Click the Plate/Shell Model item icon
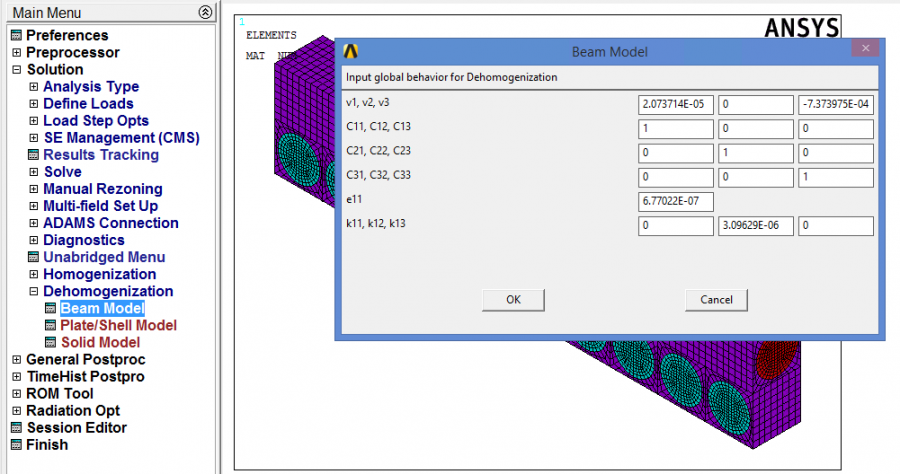 click(x=51, y=325)
